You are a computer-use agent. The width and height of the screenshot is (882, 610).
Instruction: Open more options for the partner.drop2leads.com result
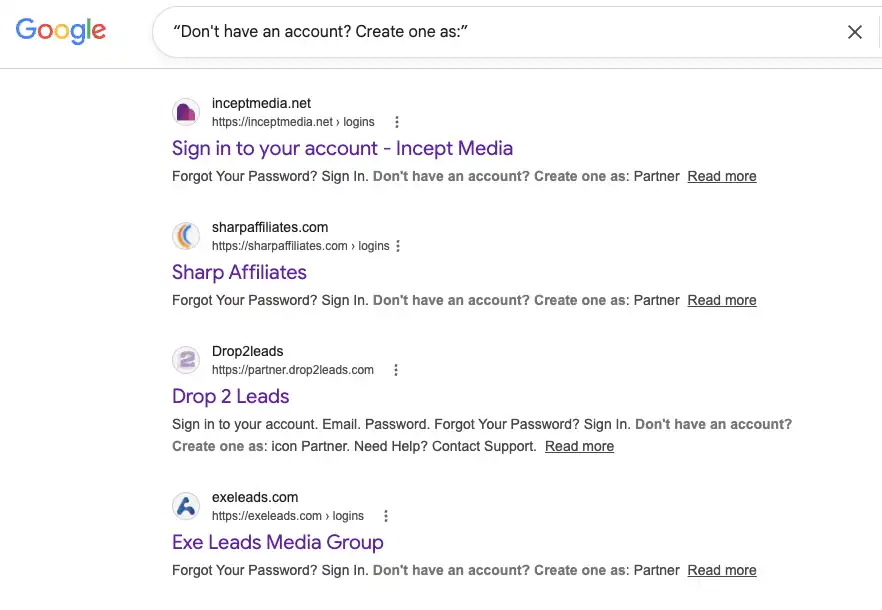click(396, 370)
